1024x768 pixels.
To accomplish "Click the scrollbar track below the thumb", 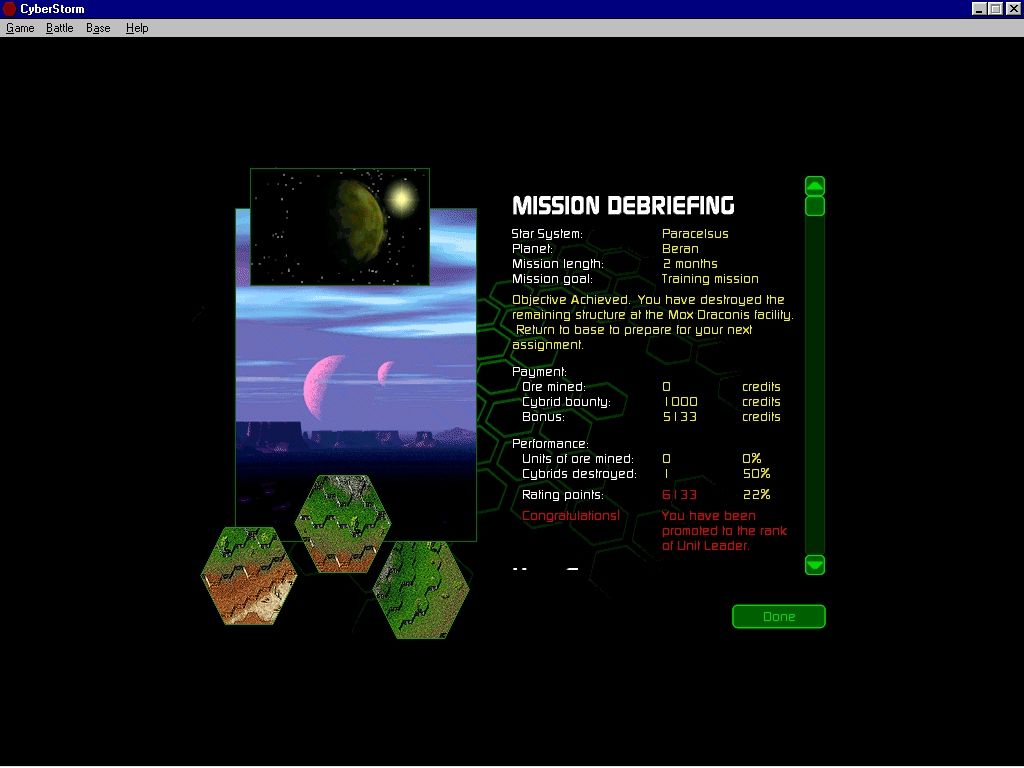I will pyautogui.click(x=814, y=380).
